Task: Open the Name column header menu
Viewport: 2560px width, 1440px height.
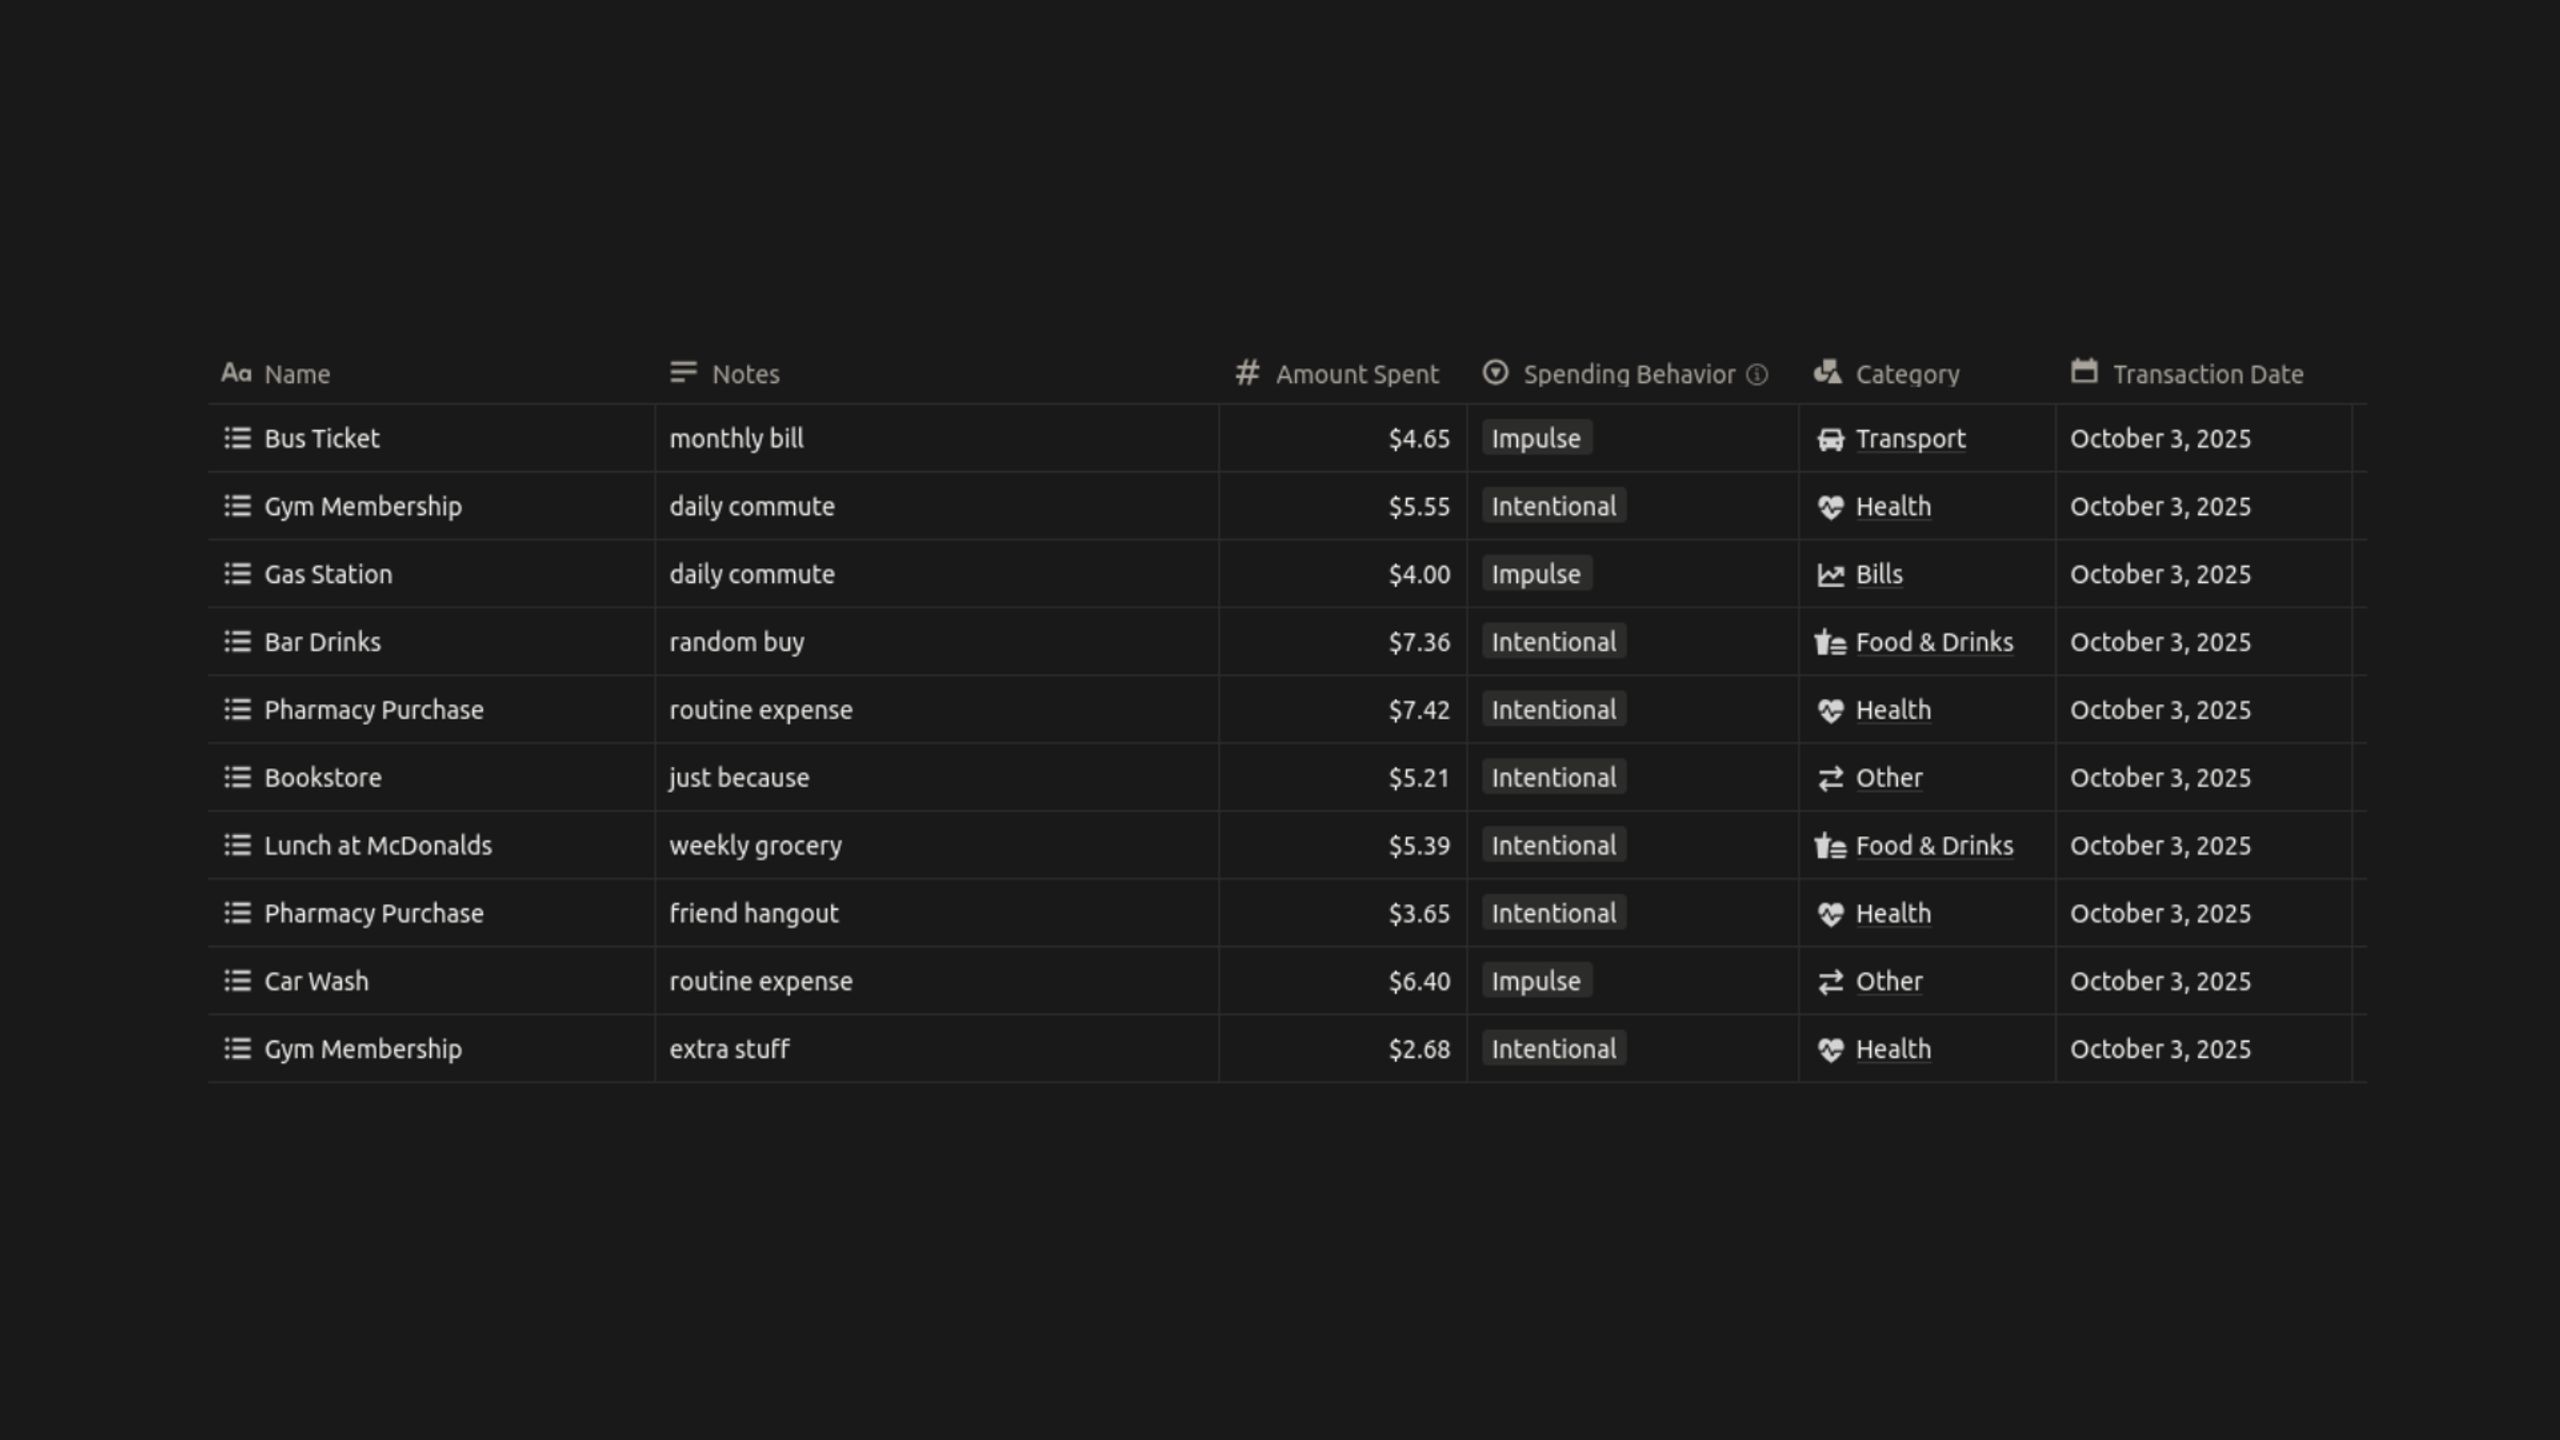Action: [x=431, y=374]
